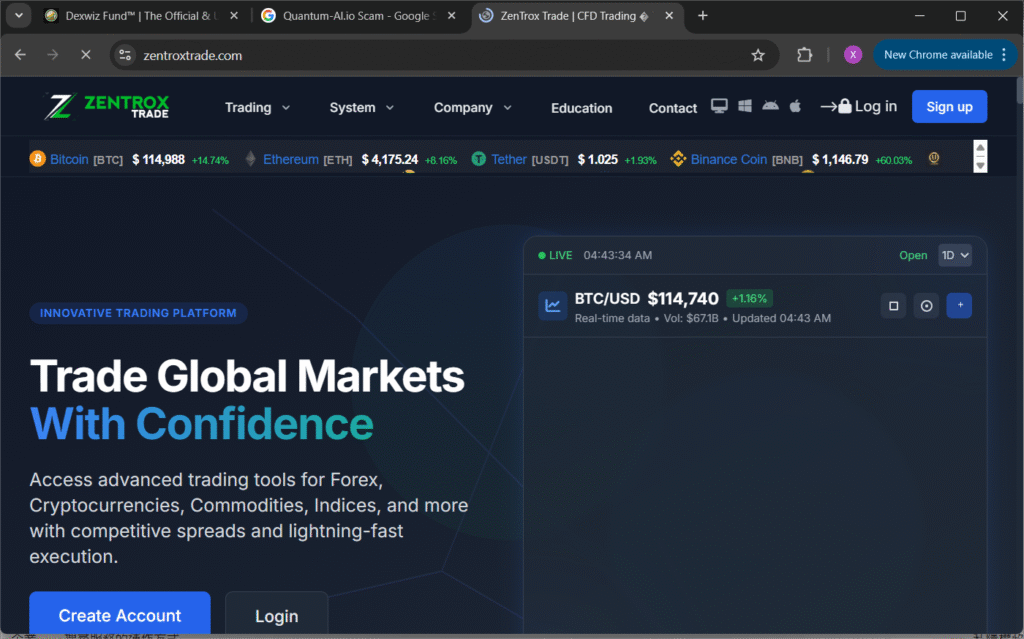The height and width of the screenshot is (639, 1024).
Task: Toggle the target record chart control
Action: (926, 306)
